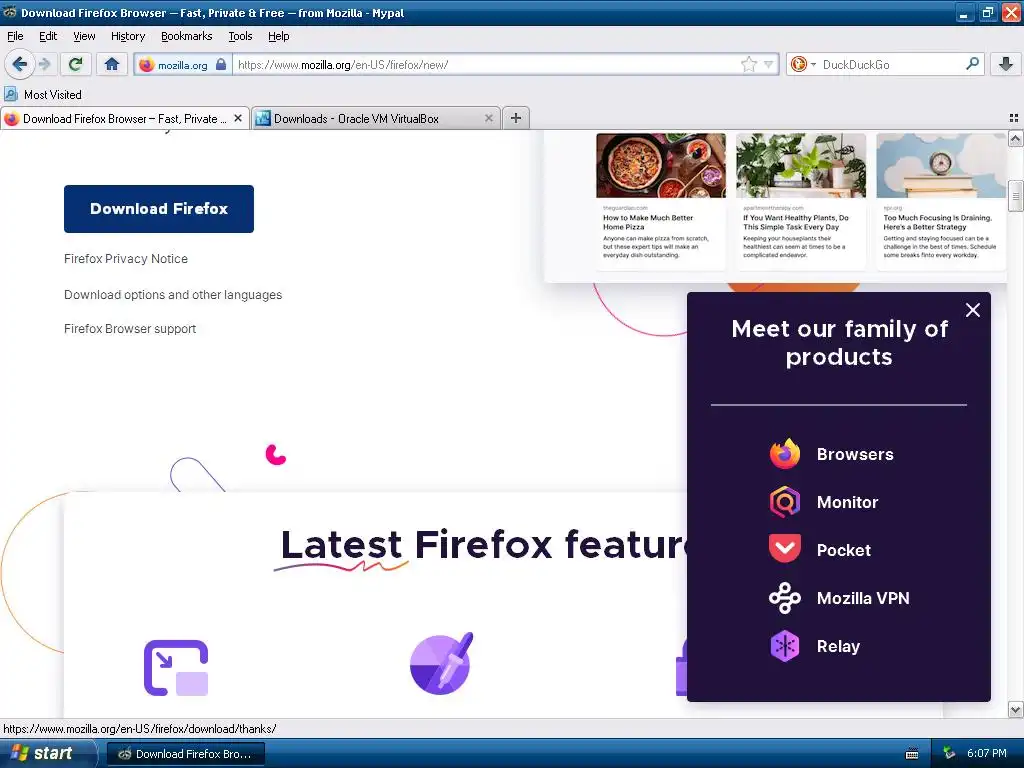Viewport: 1024px width, 768px height.
Task: Open the View menu
Action: [x=84, y=36]
